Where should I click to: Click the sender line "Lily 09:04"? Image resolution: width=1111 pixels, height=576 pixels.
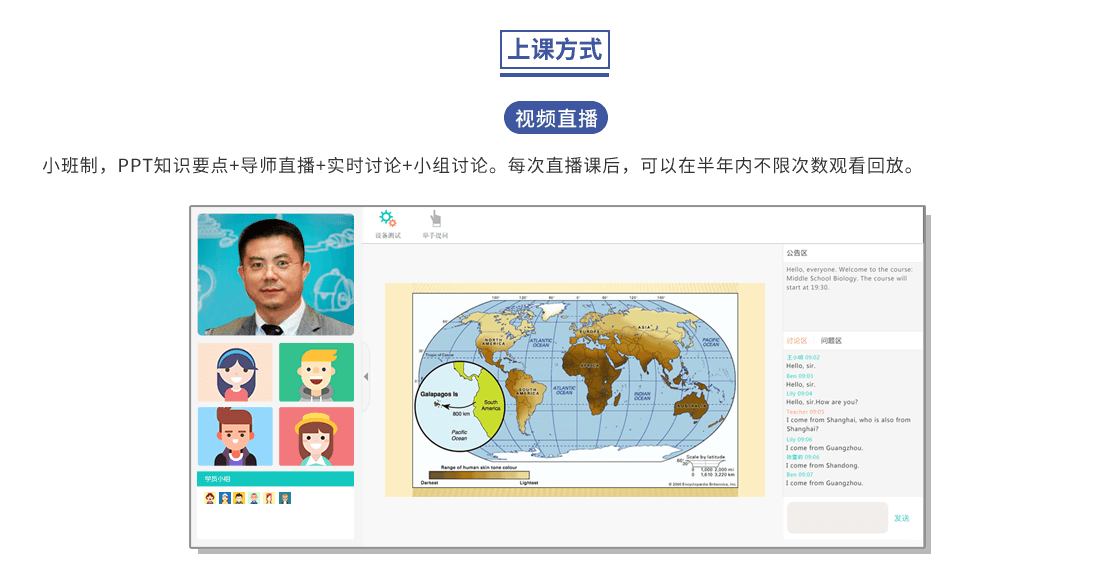(799, 394)
